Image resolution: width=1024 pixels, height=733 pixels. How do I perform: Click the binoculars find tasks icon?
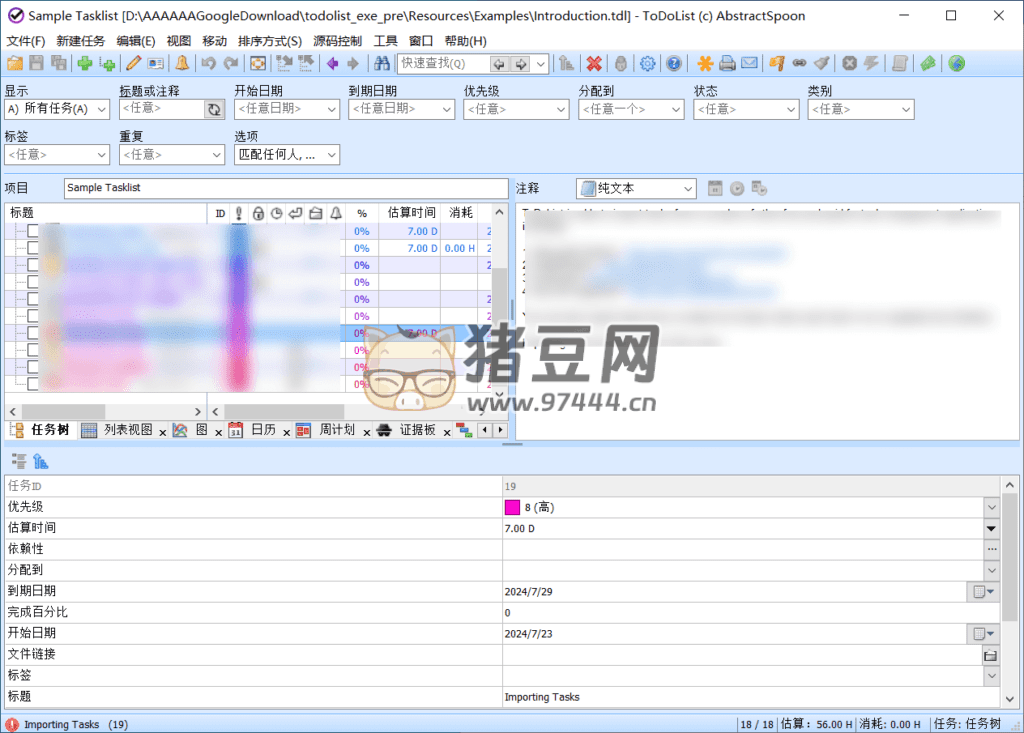(x=381, y=63)
